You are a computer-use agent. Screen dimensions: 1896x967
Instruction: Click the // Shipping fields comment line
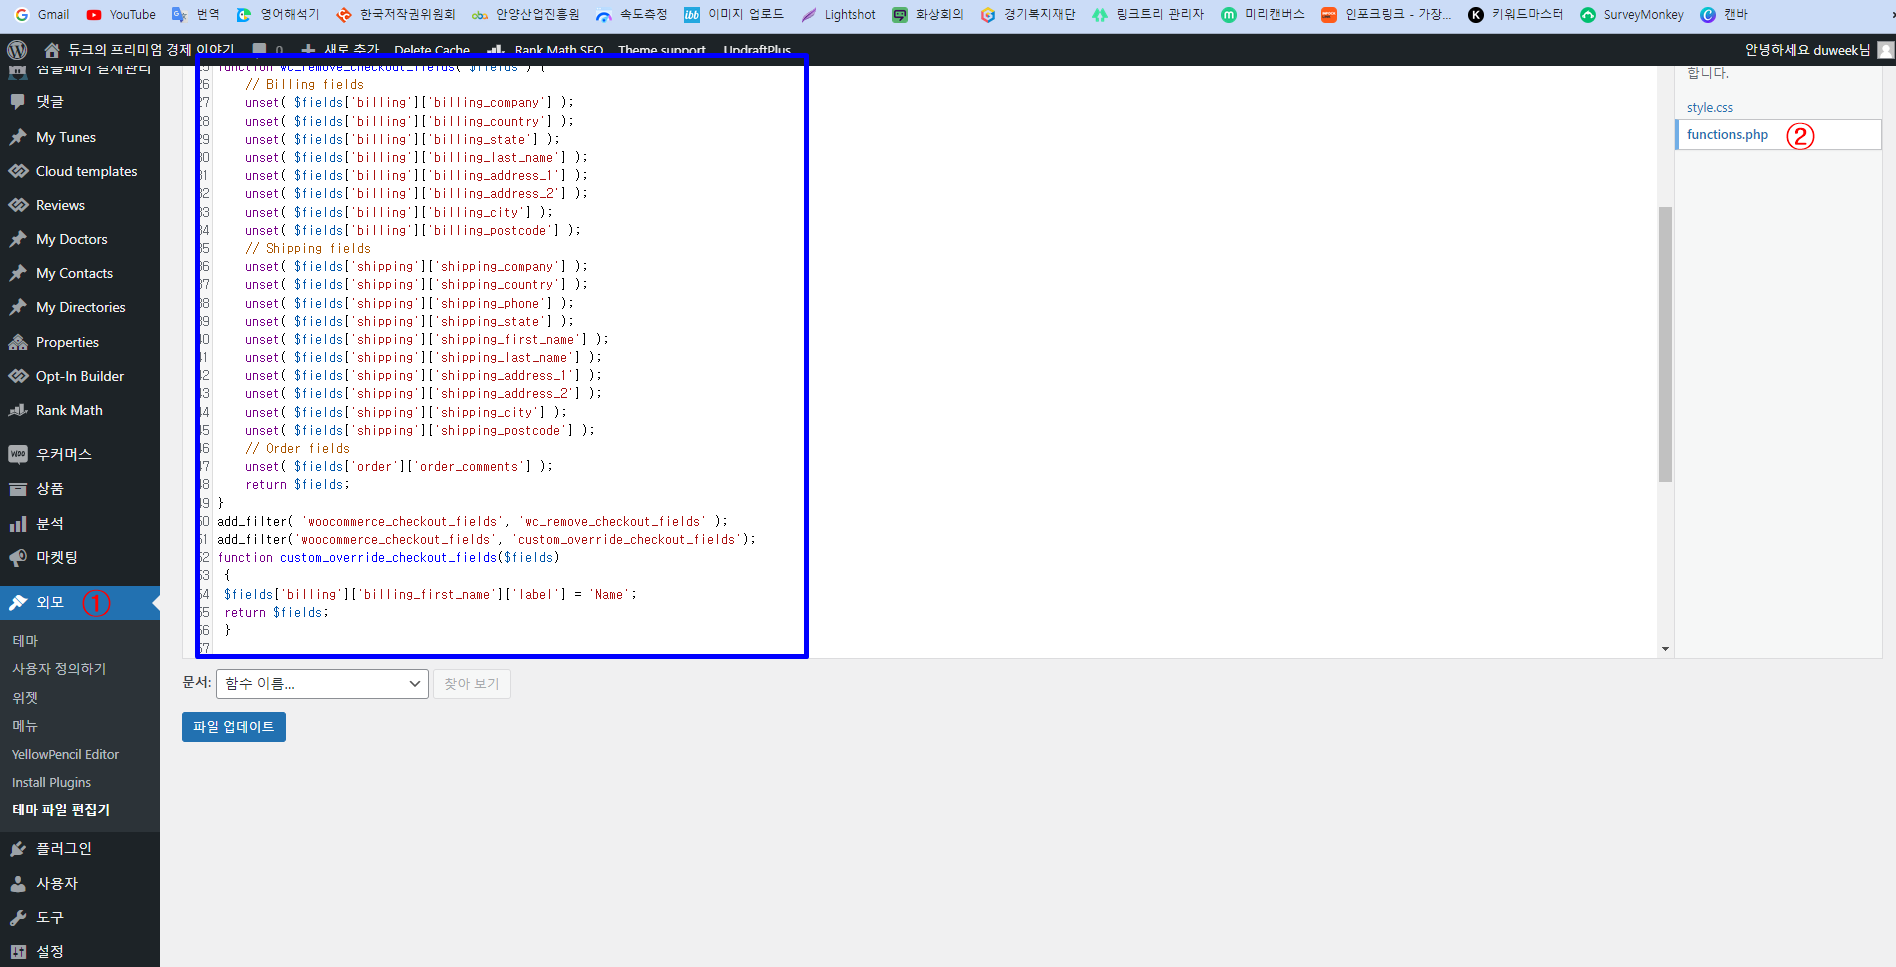click(x=308, y=248)
